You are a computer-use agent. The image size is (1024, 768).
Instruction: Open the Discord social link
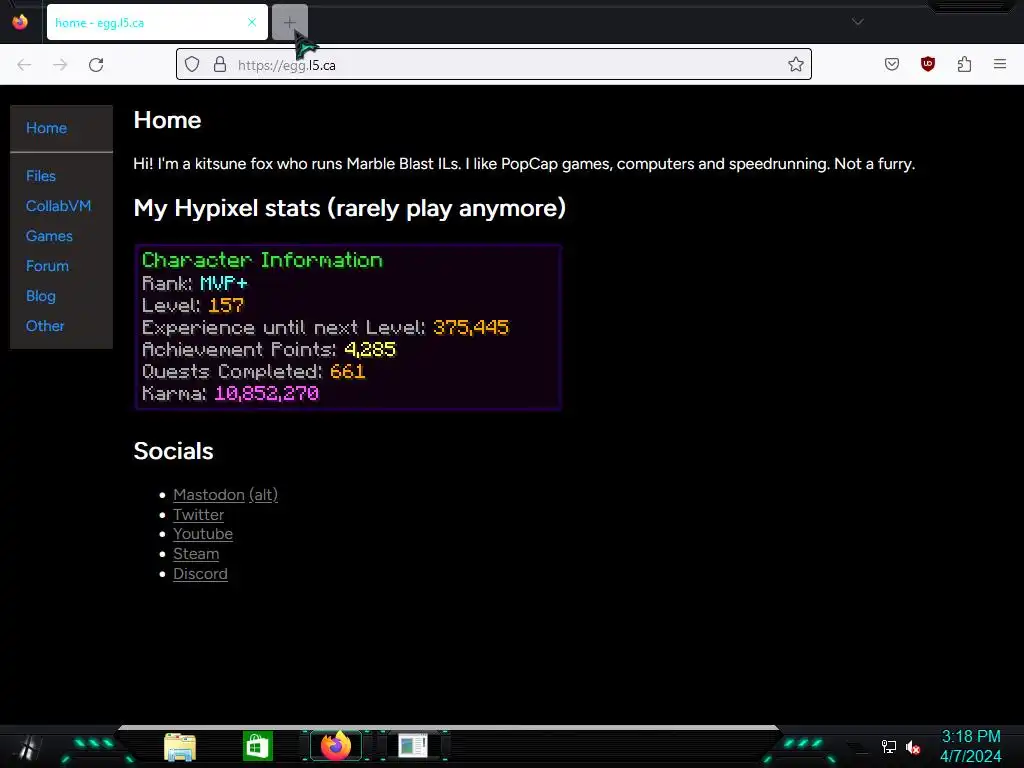[200, 573]
